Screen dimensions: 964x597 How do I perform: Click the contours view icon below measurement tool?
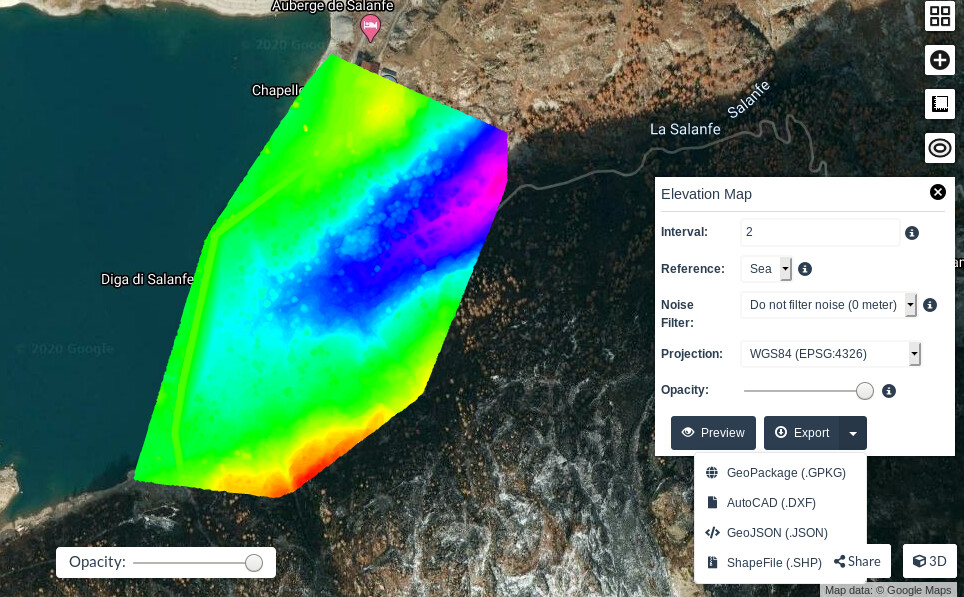pyautogui.click(x=939, y=148)
